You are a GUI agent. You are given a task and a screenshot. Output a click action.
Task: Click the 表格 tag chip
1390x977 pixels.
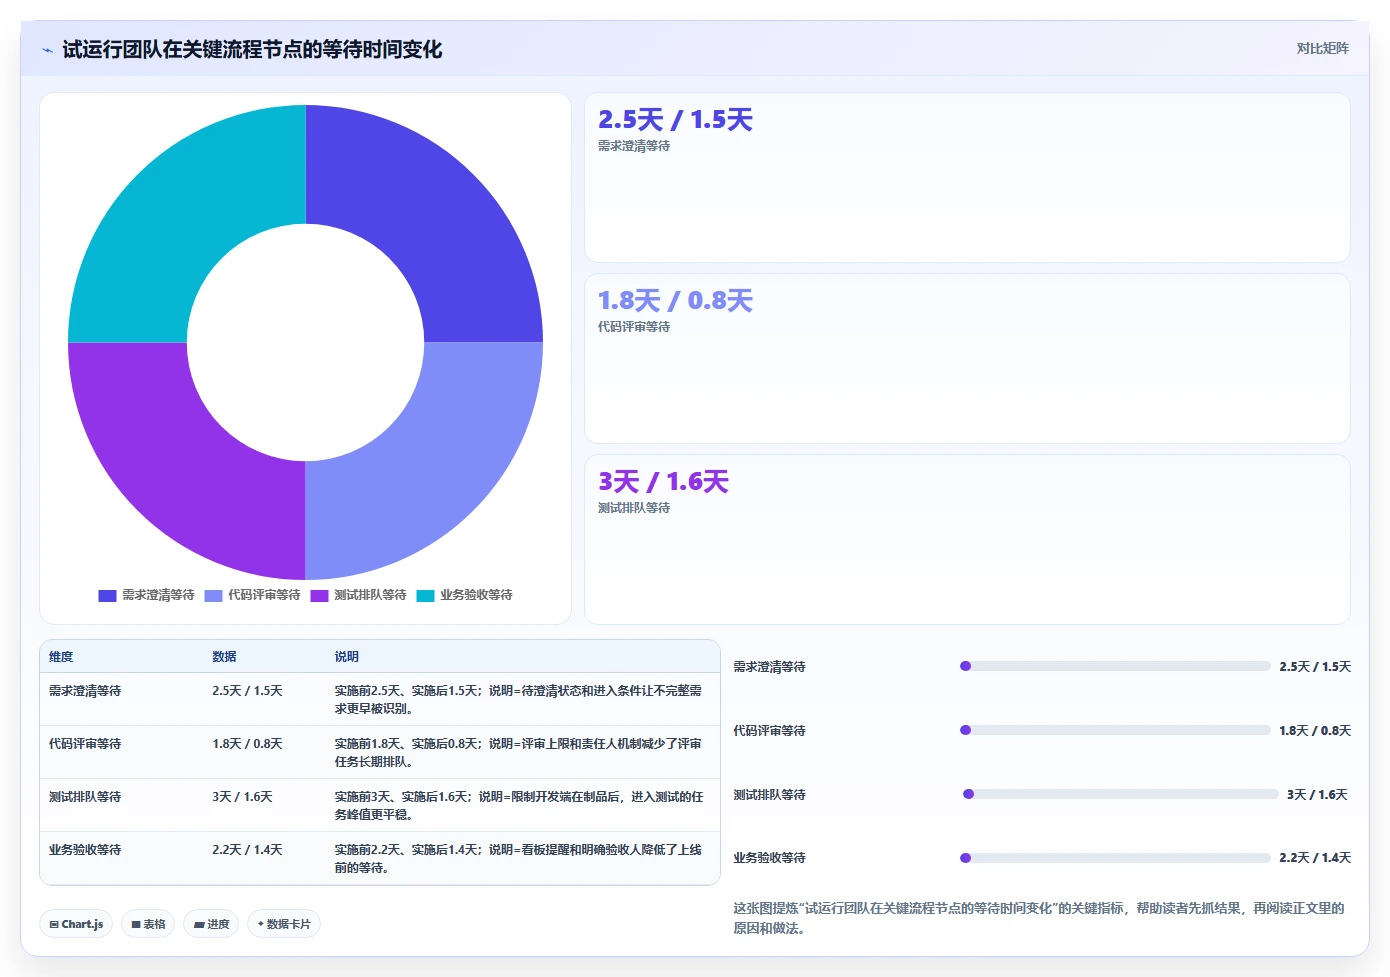pos(148,924)
